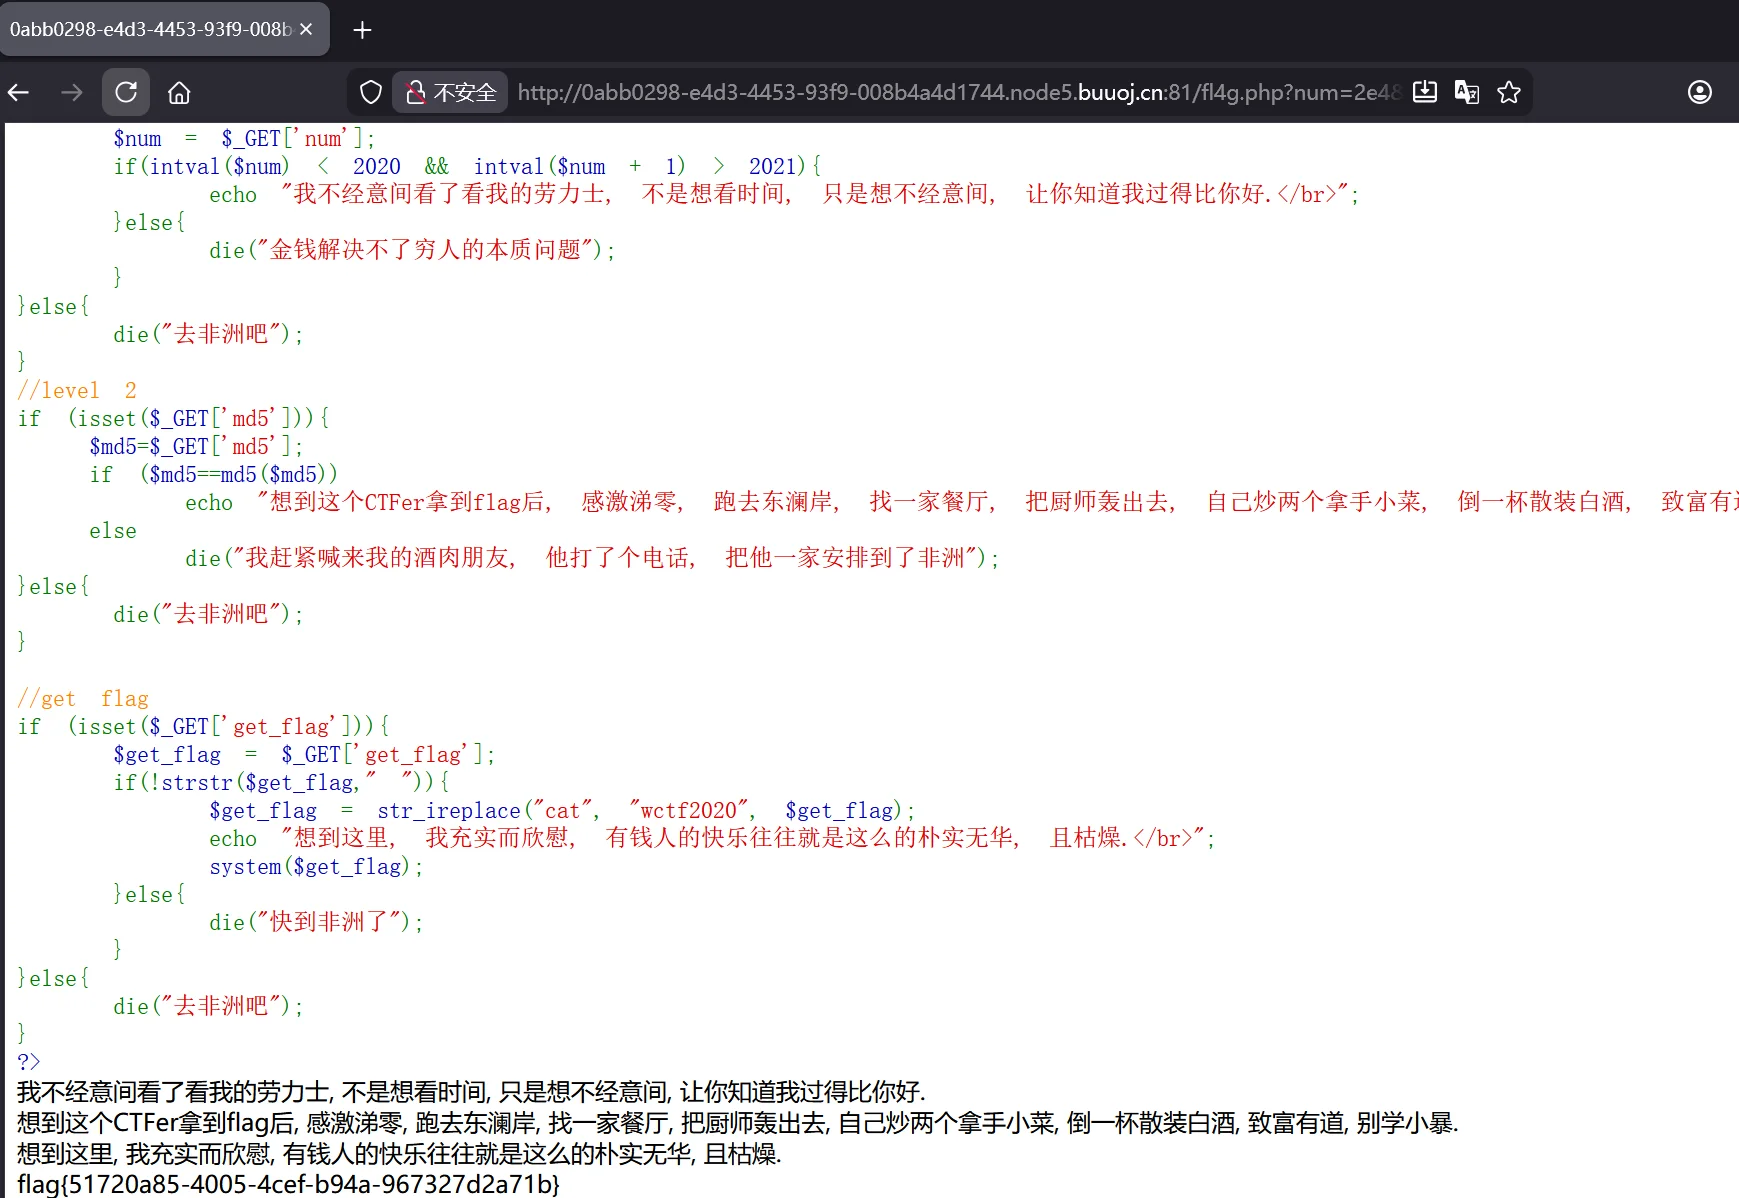The width and height of the screenshot is (1739, 1198).
Task: Close the 0abb0298-e4d3 tab
Action: click(x=306, y=30)
